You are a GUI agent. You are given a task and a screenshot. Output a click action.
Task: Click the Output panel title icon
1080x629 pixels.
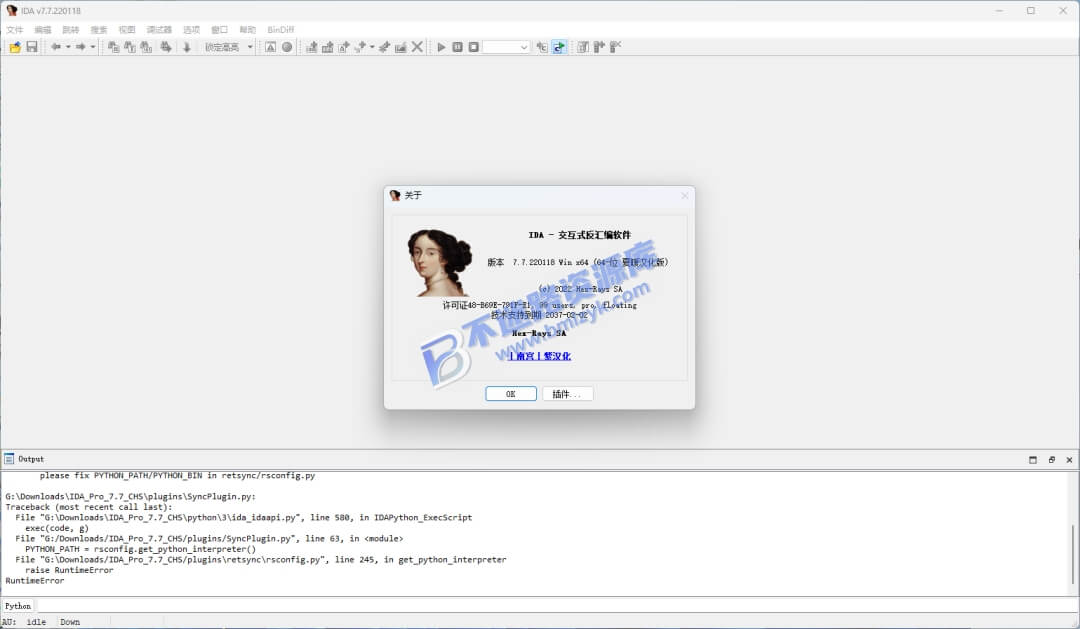click(x=9, y=459)
